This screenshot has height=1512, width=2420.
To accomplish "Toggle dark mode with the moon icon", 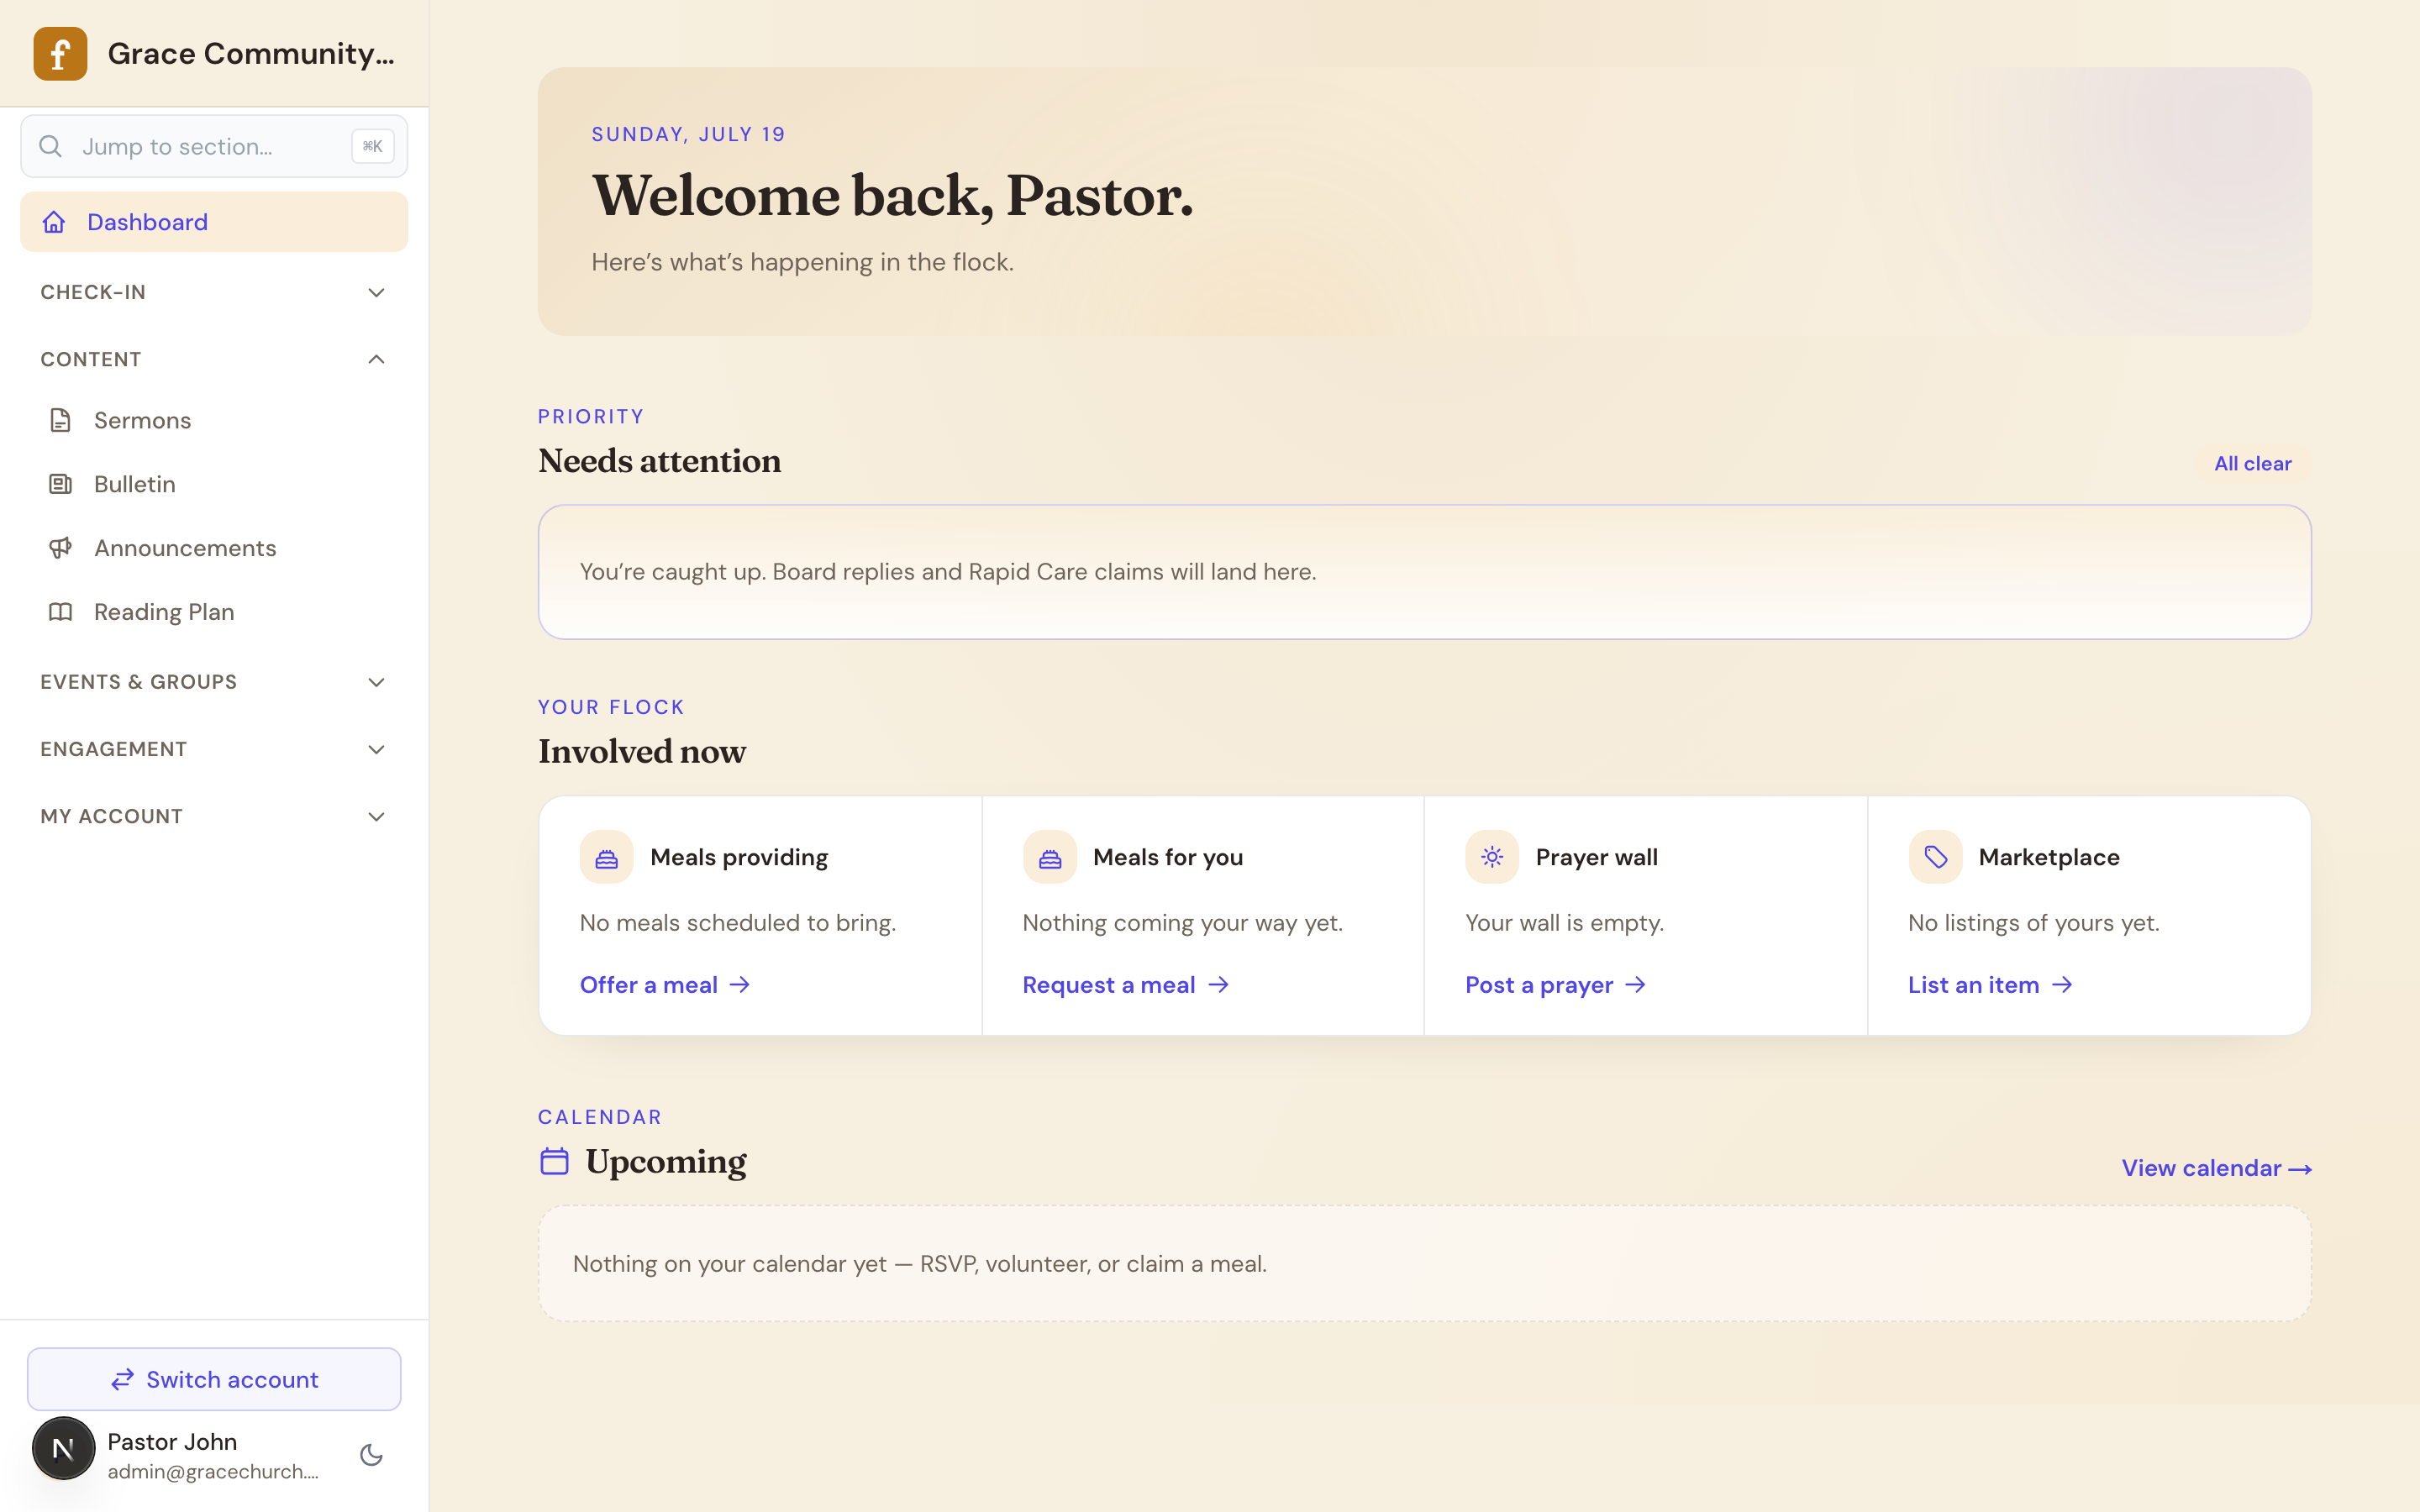I will (x=372, y=1455).
